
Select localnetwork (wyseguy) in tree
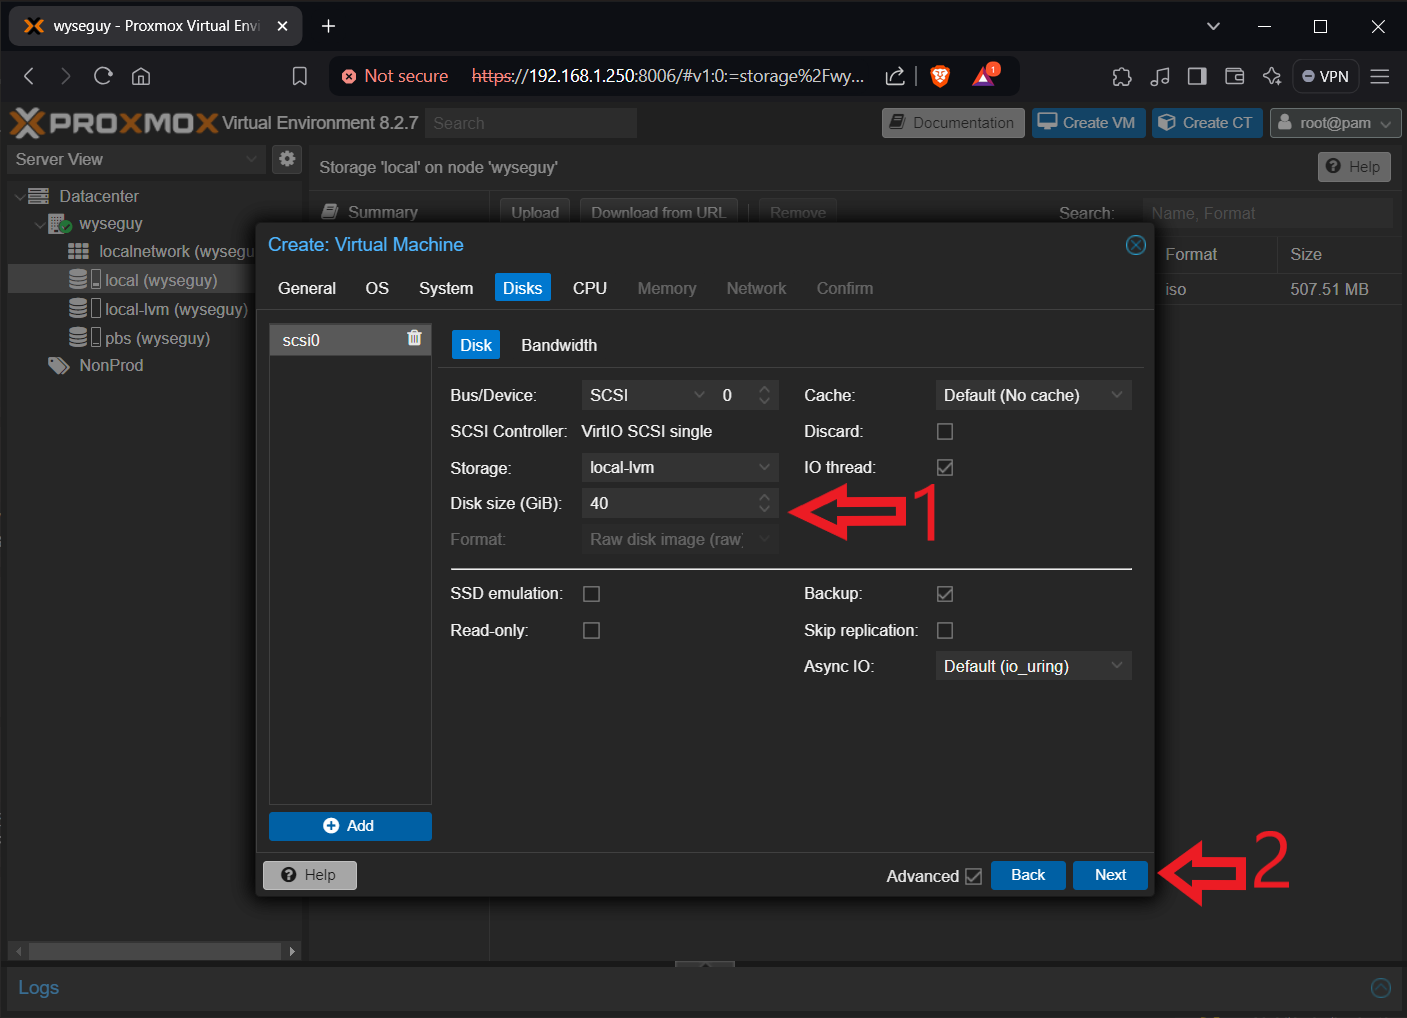(x=160, y=251)
